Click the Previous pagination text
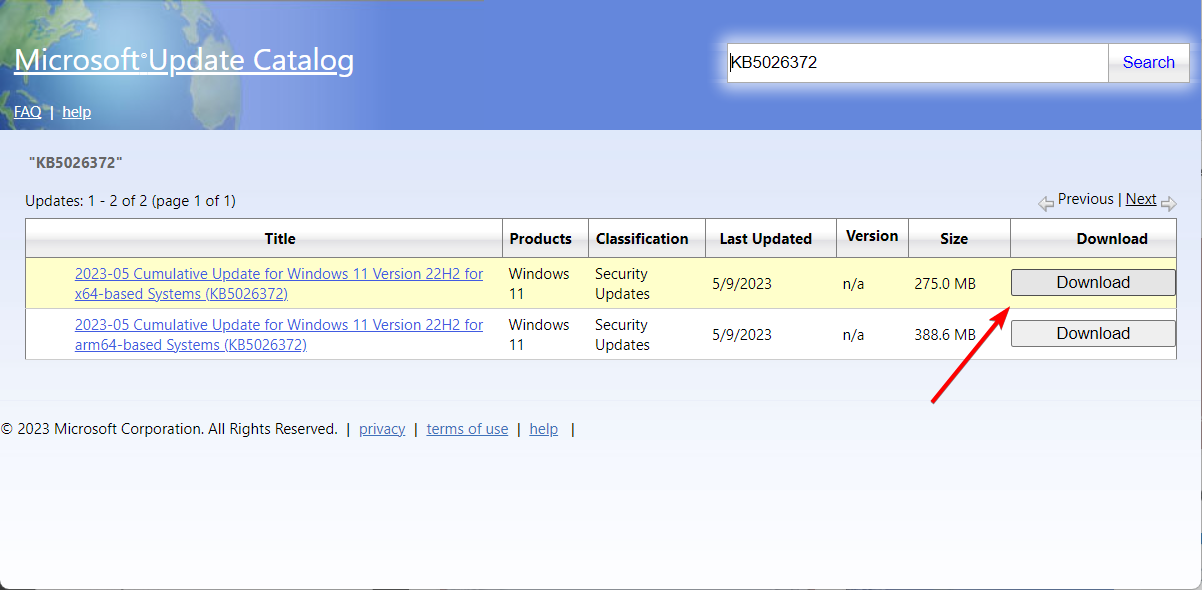Screen dimensions: 1202x590 pos(1086,199)
